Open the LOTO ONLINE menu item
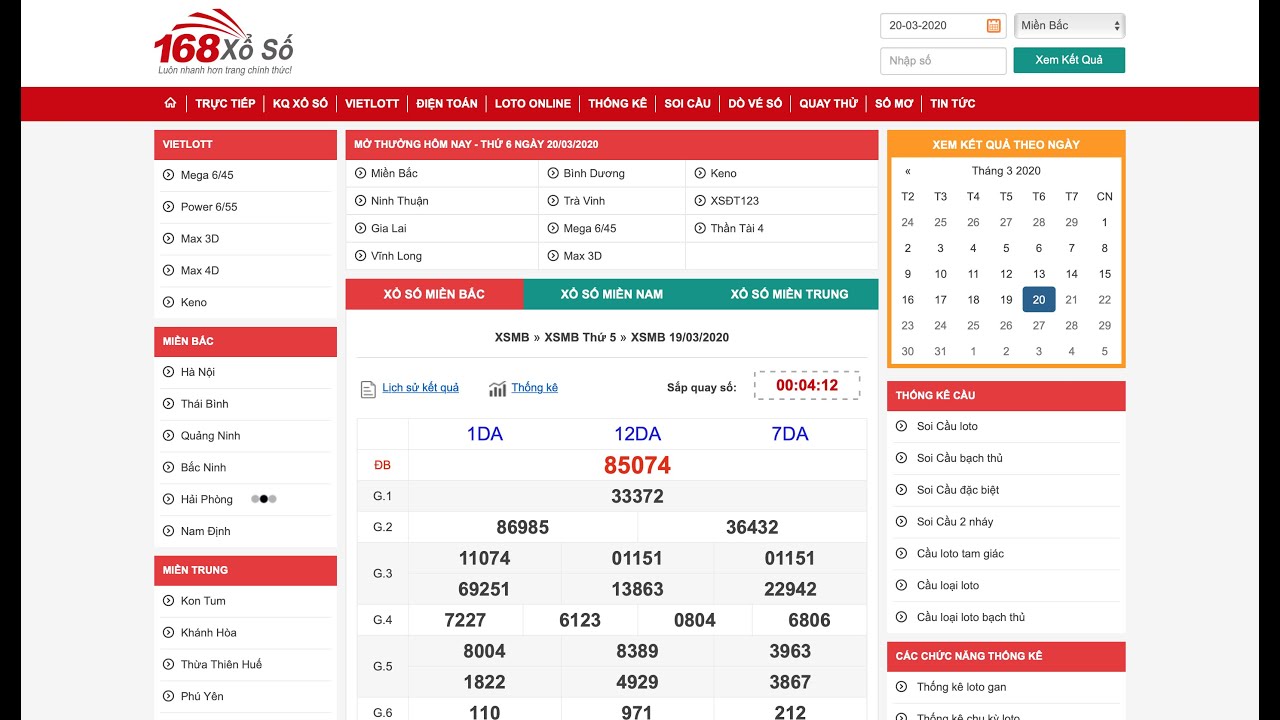 533,103
